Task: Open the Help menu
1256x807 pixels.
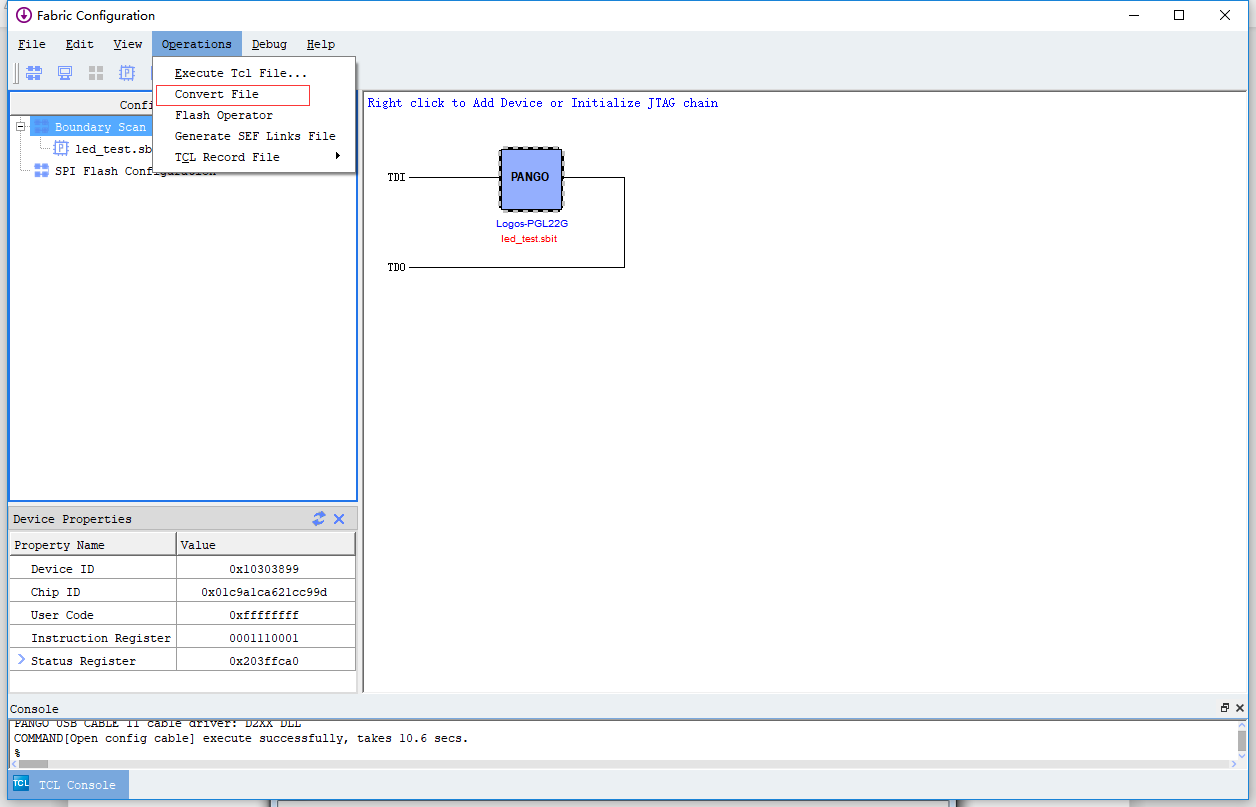Action: 321,44
